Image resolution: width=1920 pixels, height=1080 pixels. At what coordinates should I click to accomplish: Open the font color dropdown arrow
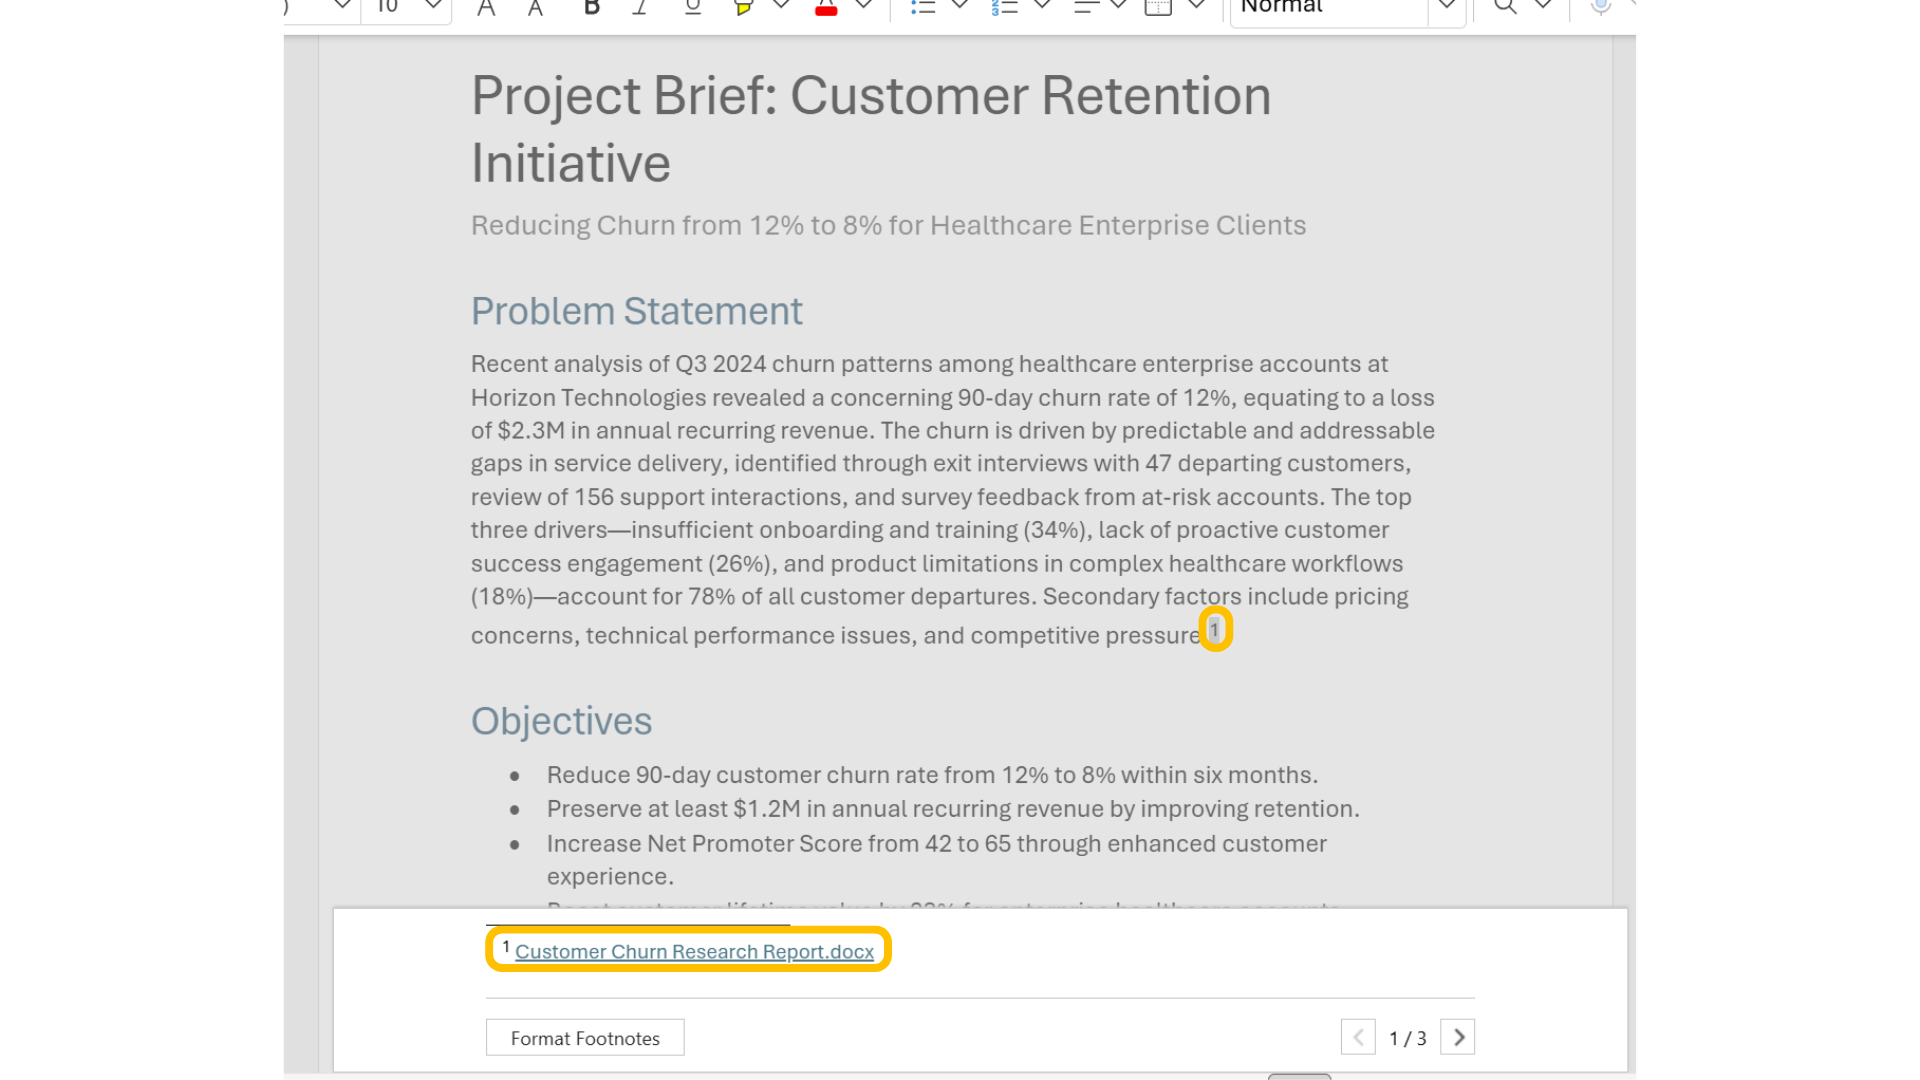(x=864, y=6)
